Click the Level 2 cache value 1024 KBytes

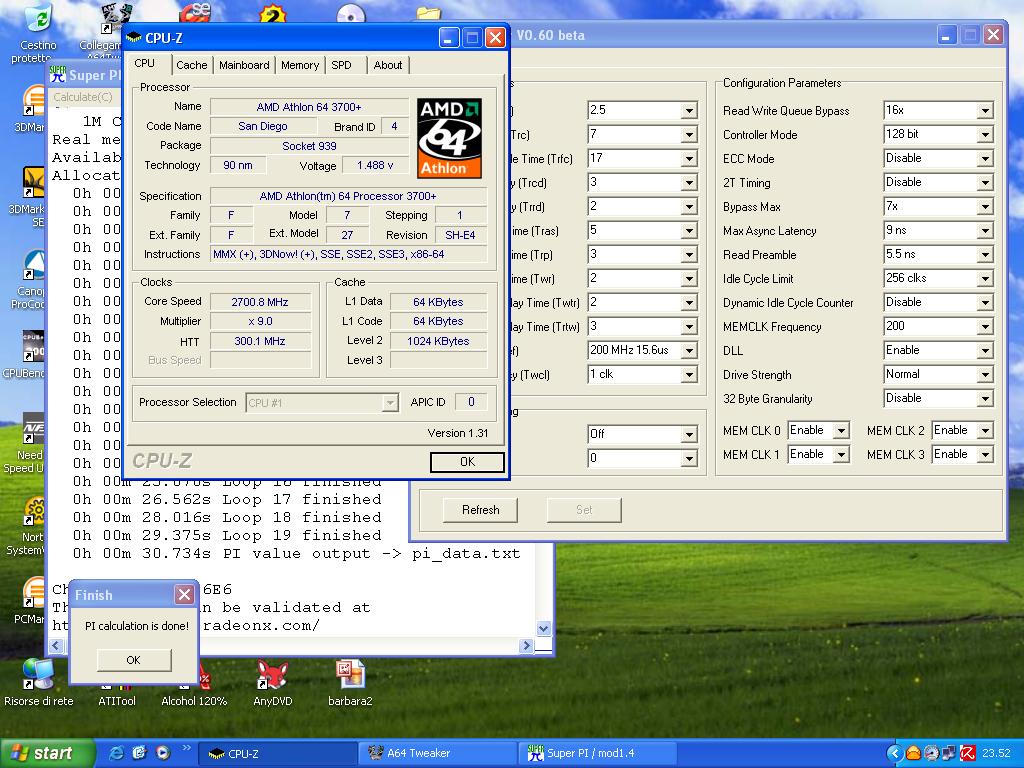[x=438, y=341]
